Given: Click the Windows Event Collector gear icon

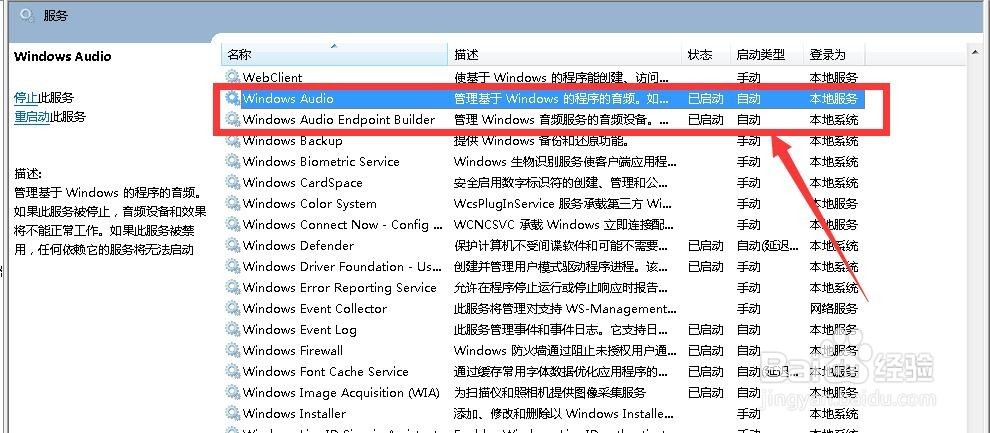Looking at the screenshot, I should tap(233, 308).
